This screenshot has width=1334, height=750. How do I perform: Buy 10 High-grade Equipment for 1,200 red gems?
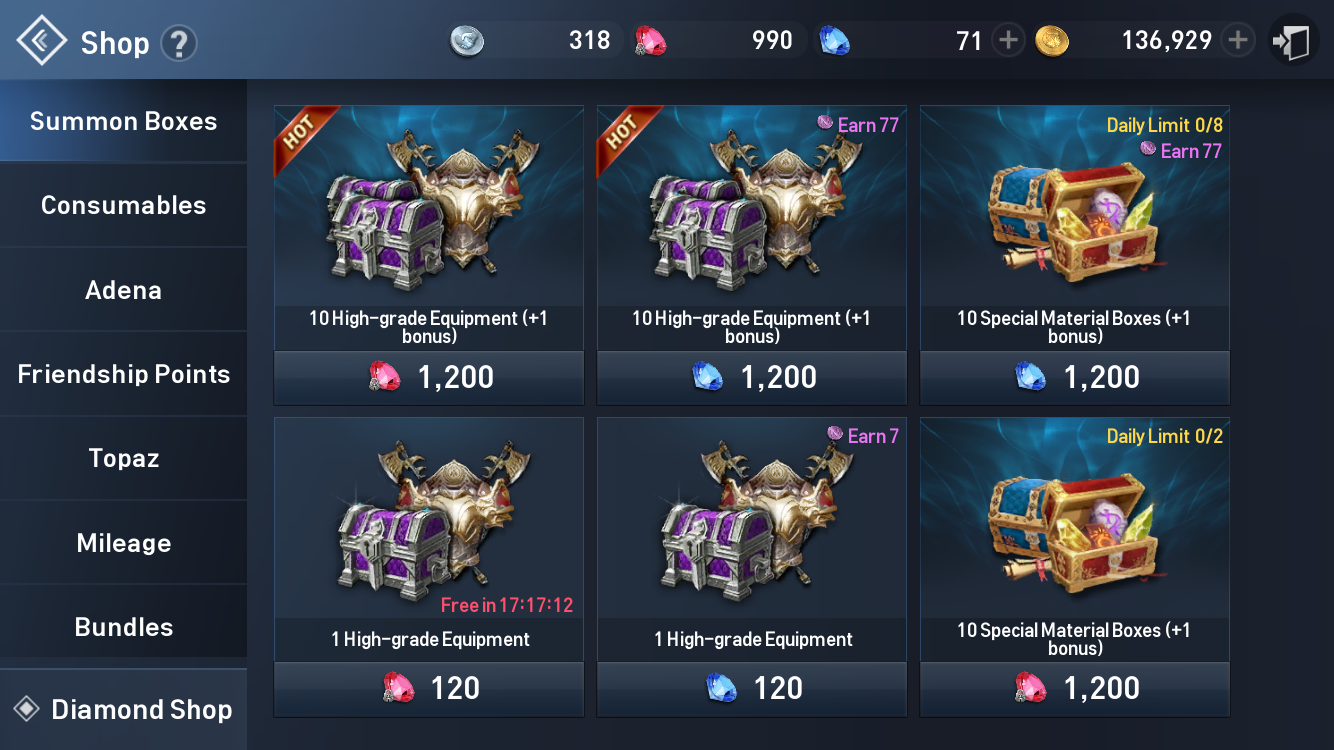point(429,377)
